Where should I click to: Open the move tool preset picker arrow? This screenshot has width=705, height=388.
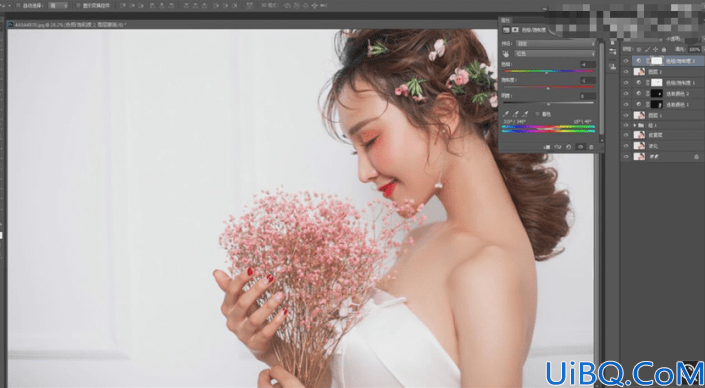(9, 5)
